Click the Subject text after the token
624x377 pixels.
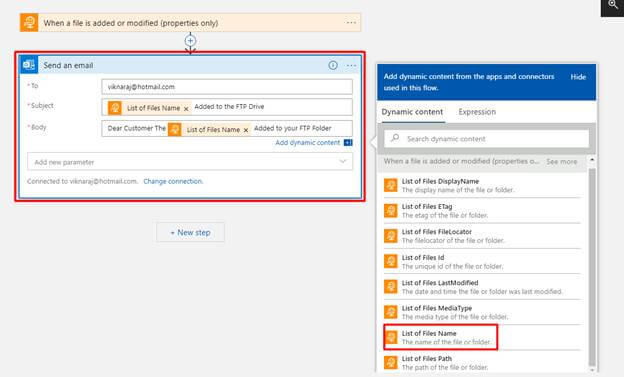(x=229, y=107)
